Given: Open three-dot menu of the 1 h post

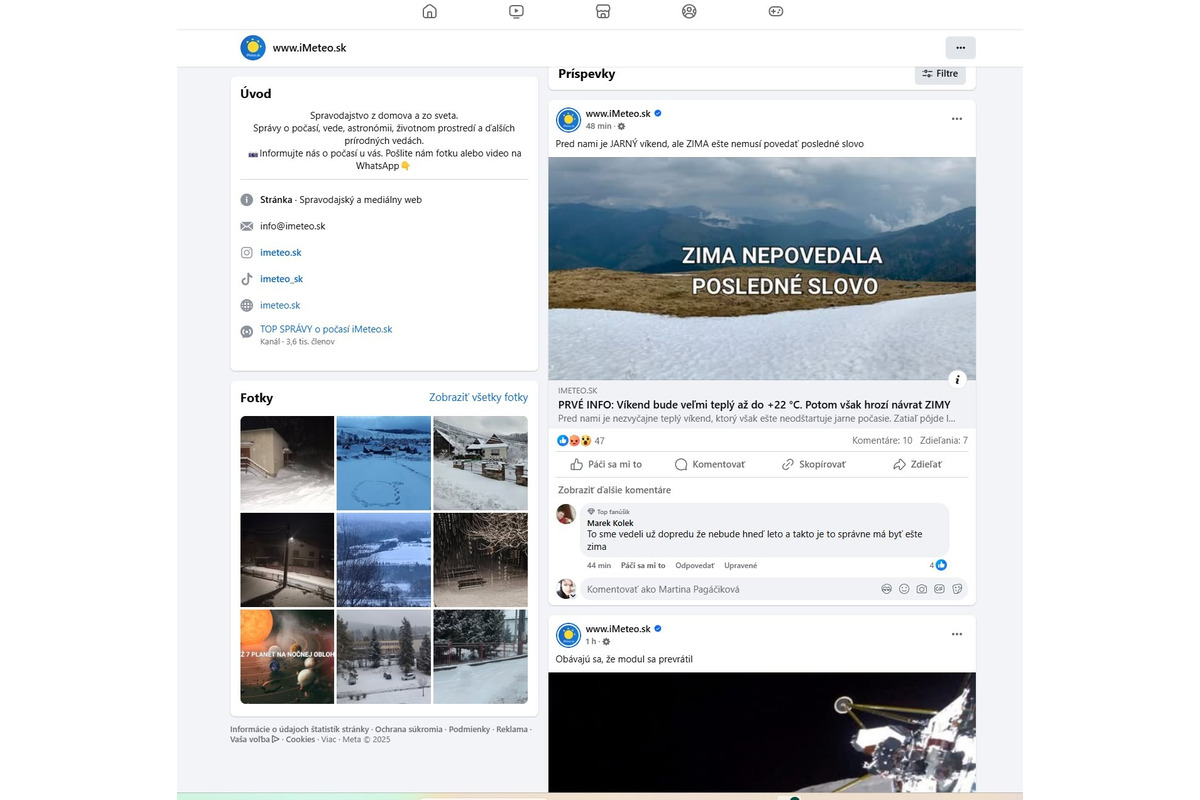Looking at the screenshot, I should tap(957, 634).
